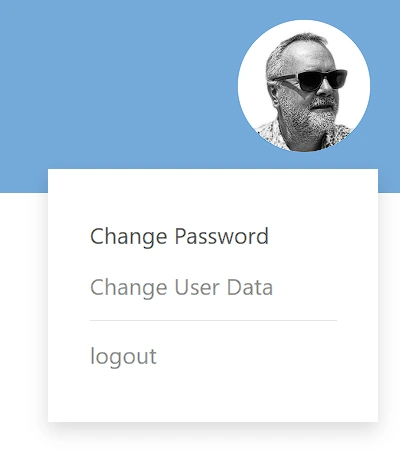
Task: Select Change User Data from the menu
Action: click(181, 287)
